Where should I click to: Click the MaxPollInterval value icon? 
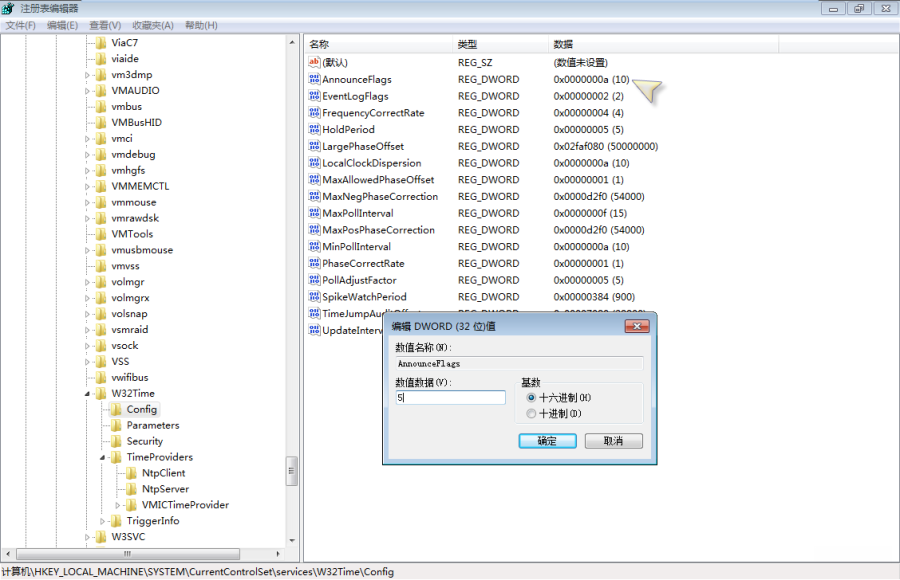click(314, 213)
